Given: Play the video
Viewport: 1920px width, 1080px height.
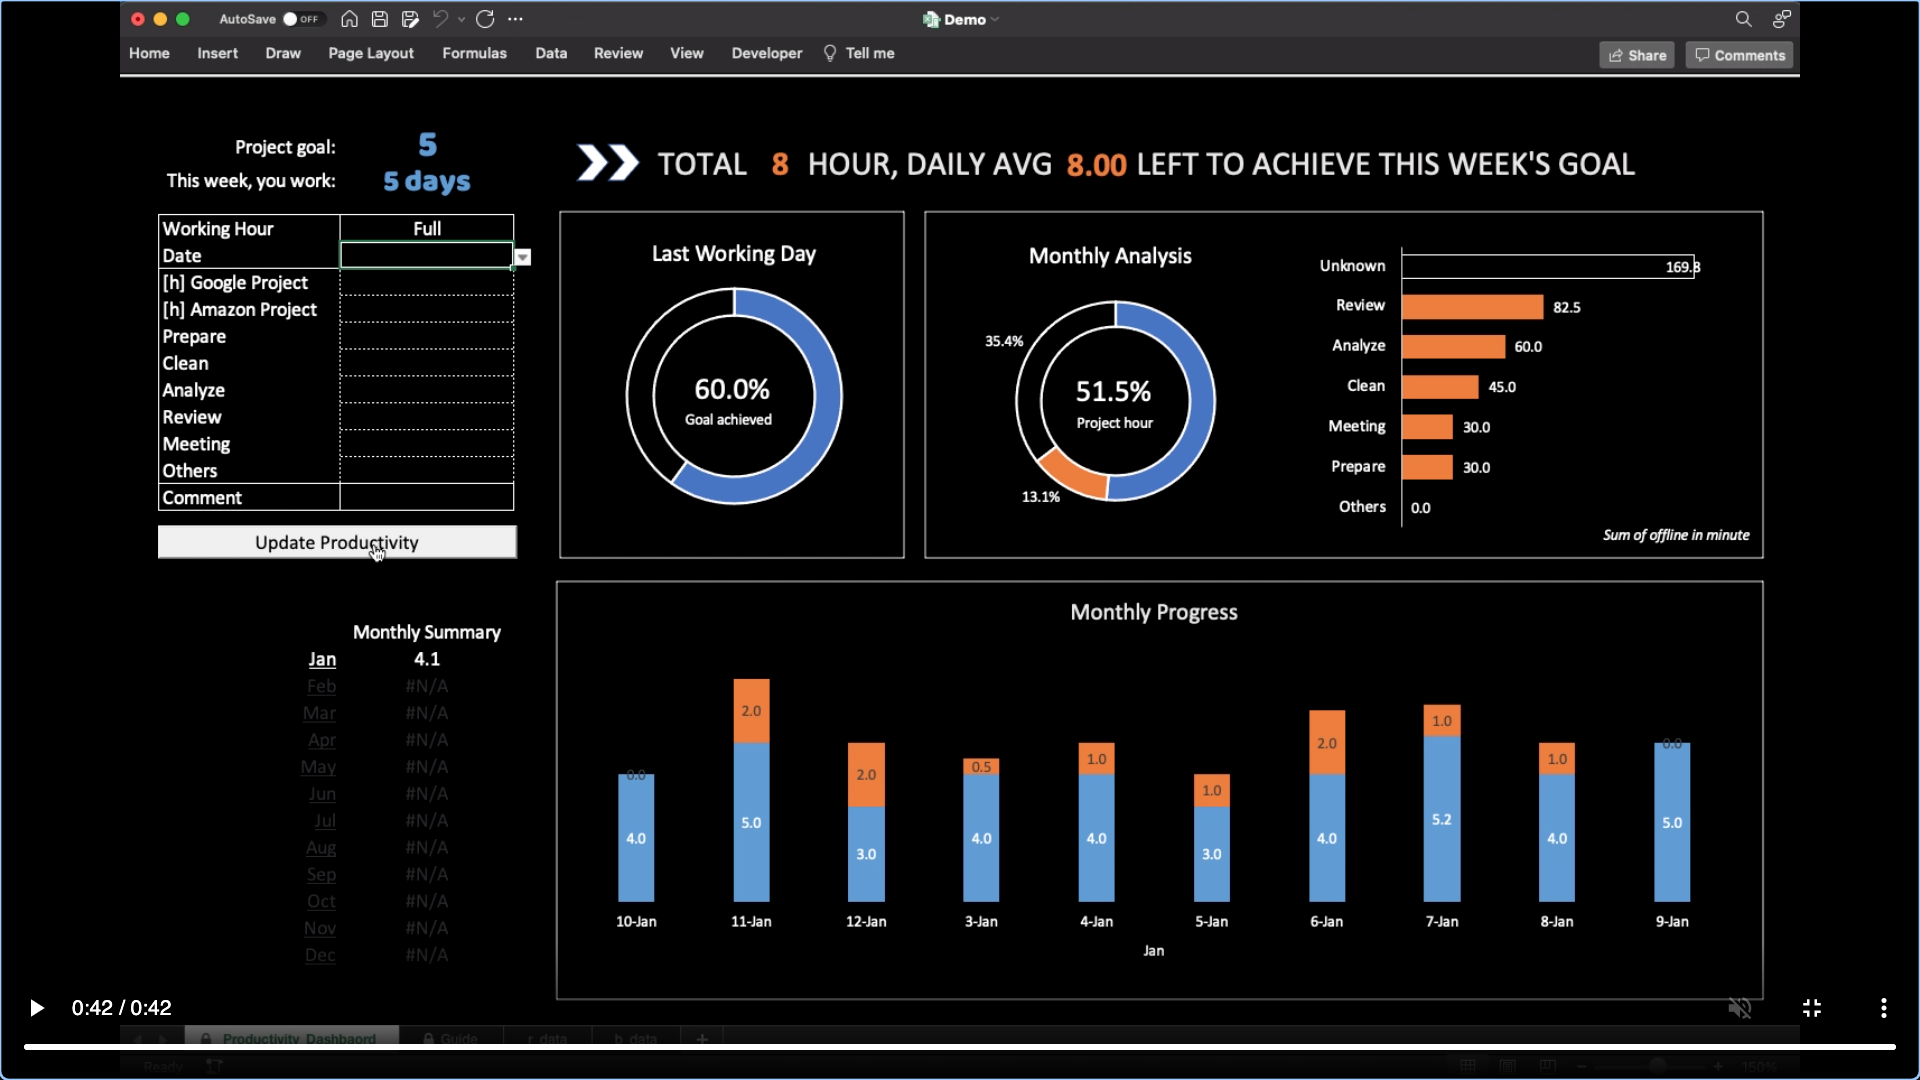Looking at the screenshot, I should point(37,1008).
